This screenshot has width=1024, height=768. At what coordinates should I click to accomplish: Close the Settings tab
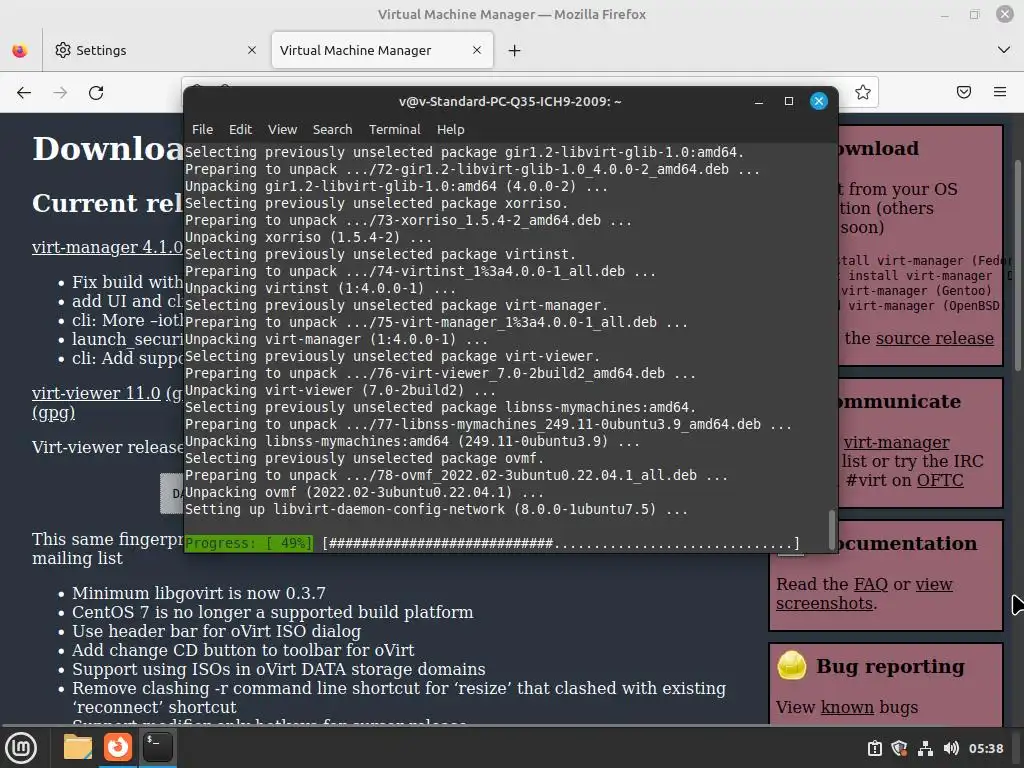coord(252,50)
